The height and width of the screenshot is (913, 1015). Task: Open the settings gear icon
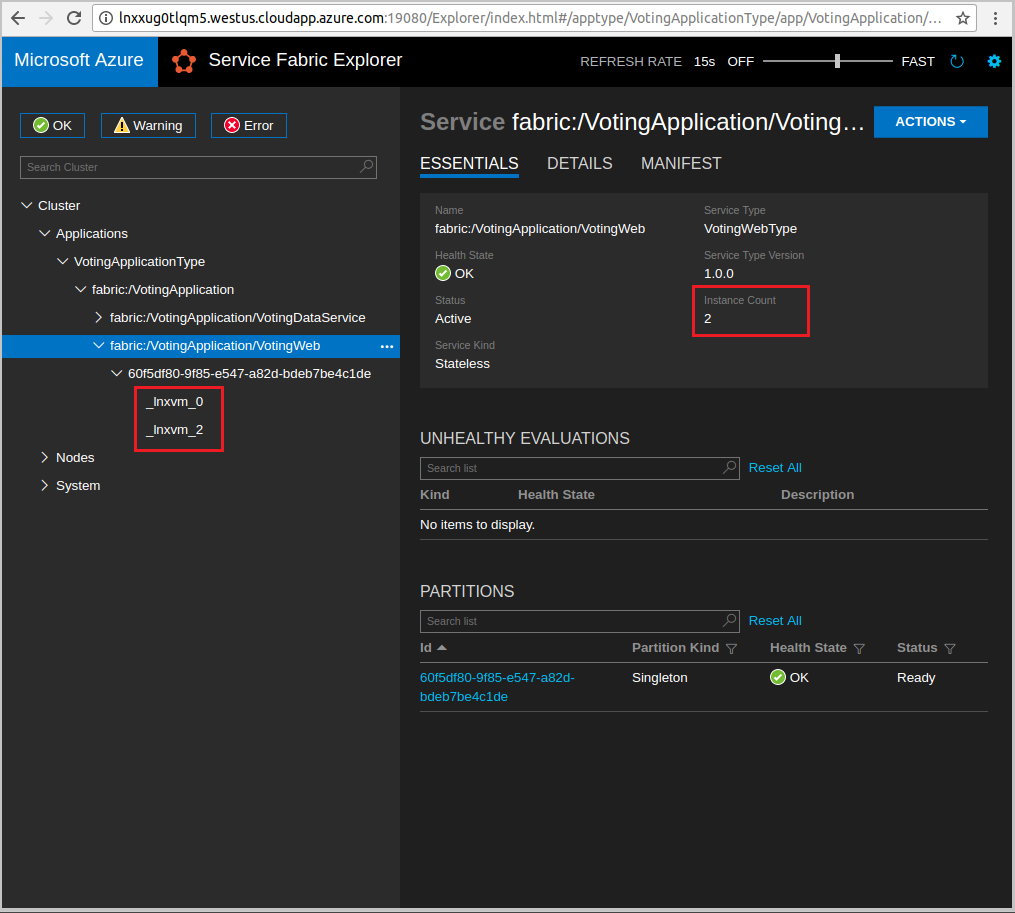pos(994,61)
